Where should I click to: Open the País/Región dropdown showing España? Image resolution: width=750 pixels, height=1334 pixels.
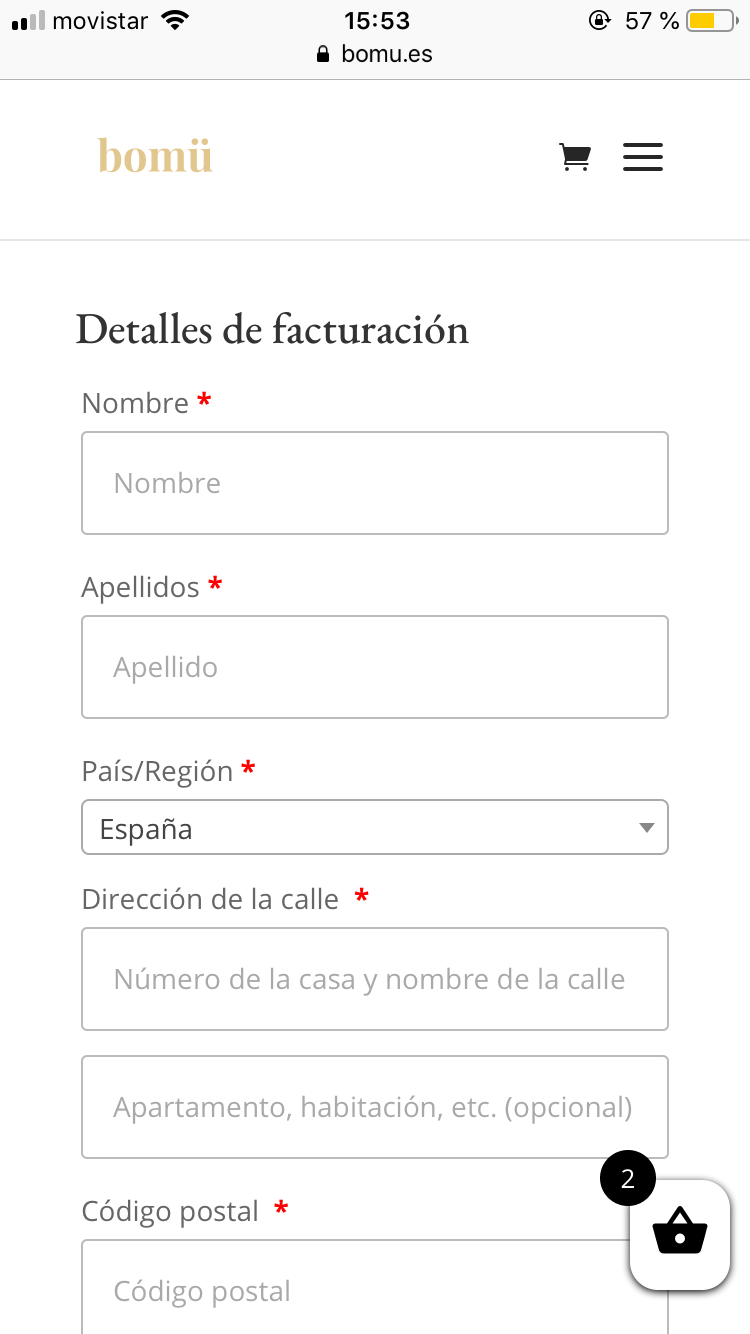[x=375, y=827]
